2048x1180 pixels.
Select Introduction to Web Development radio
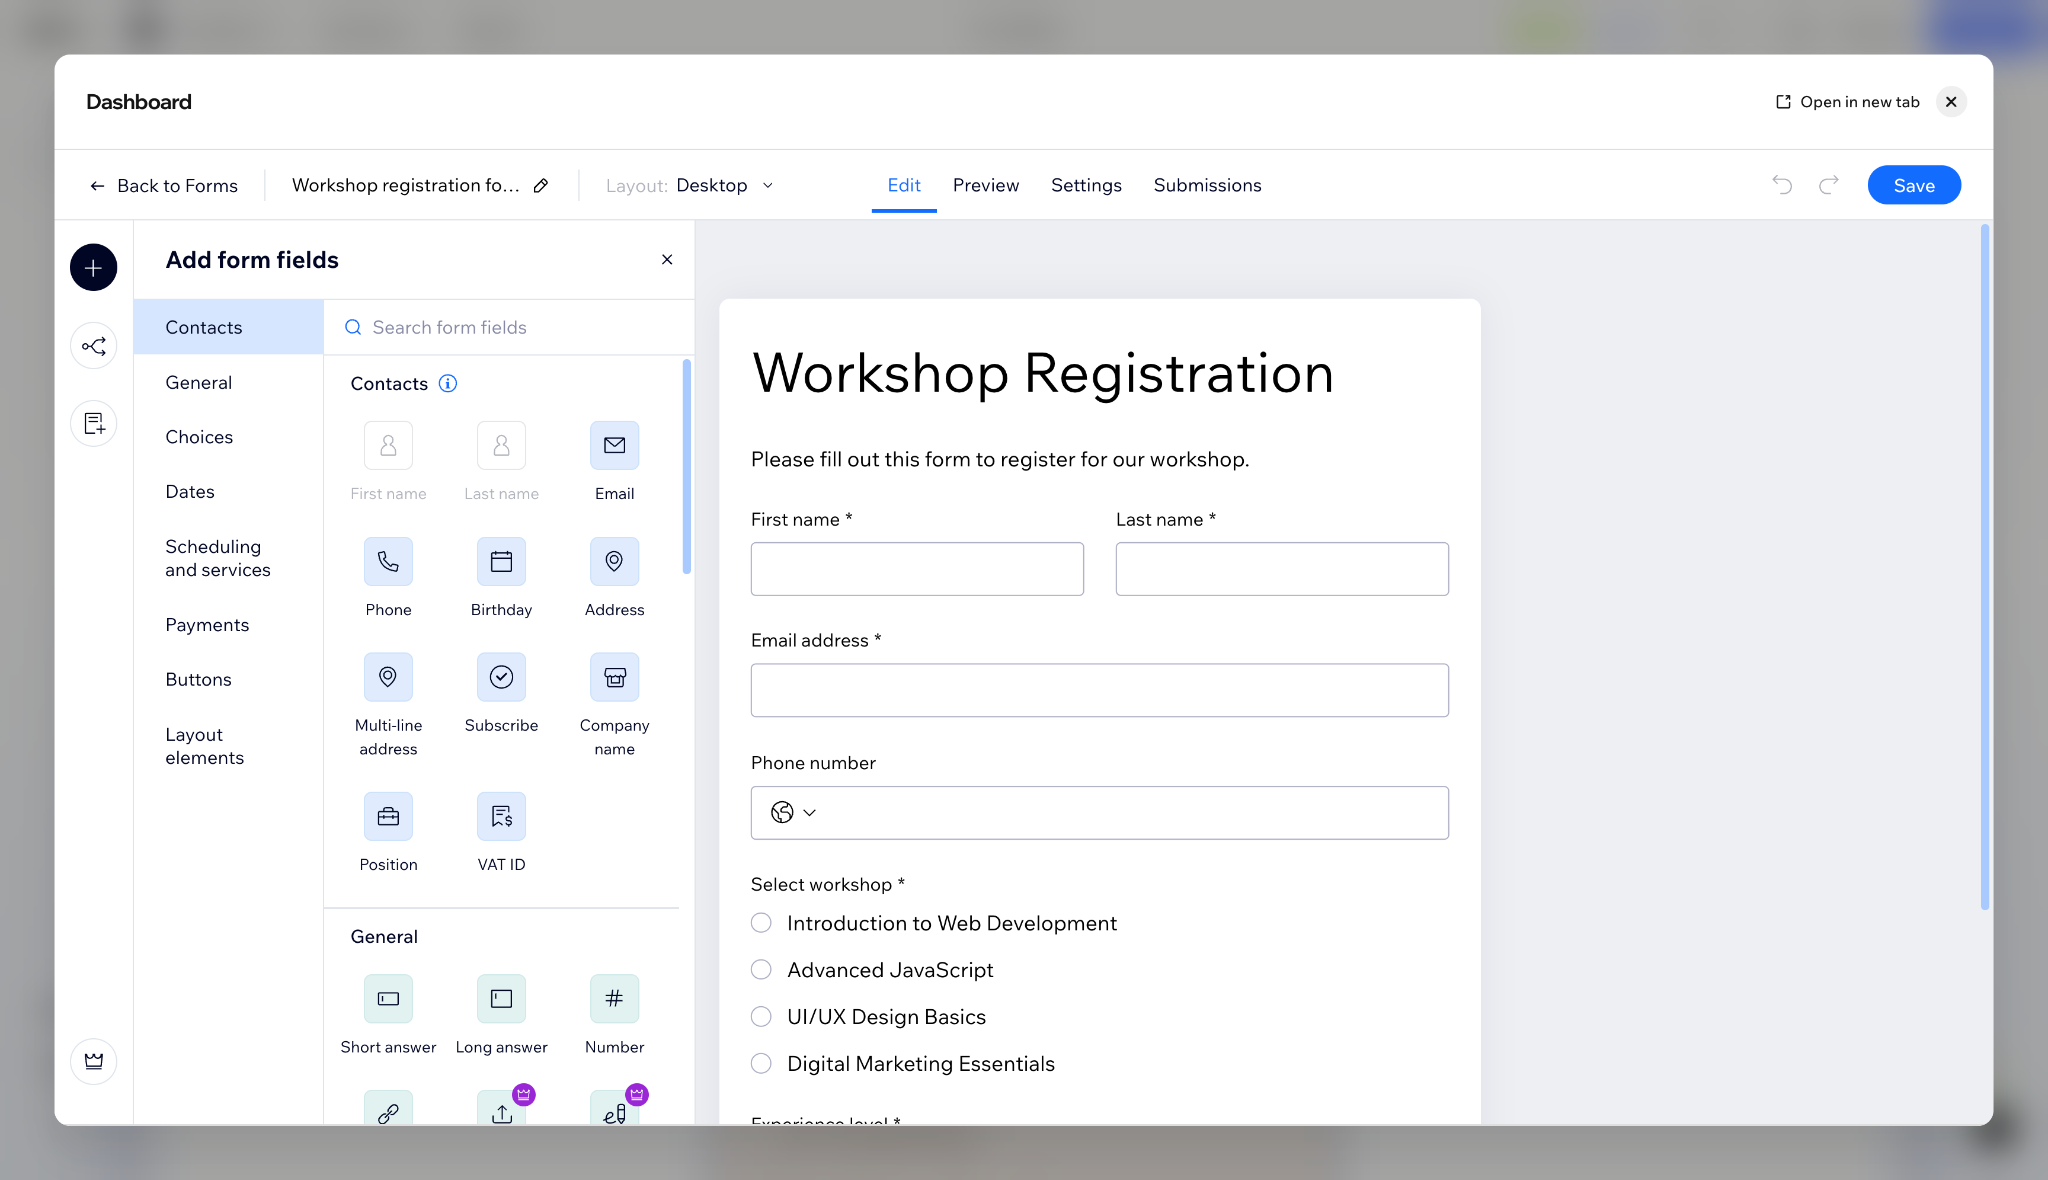761,923
